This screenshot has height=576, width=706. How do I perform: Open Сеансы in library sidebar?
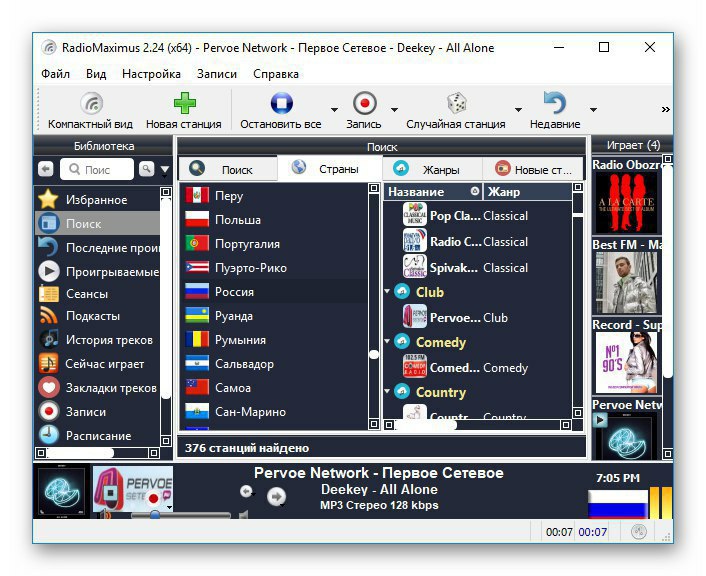[x=98, y=294]
